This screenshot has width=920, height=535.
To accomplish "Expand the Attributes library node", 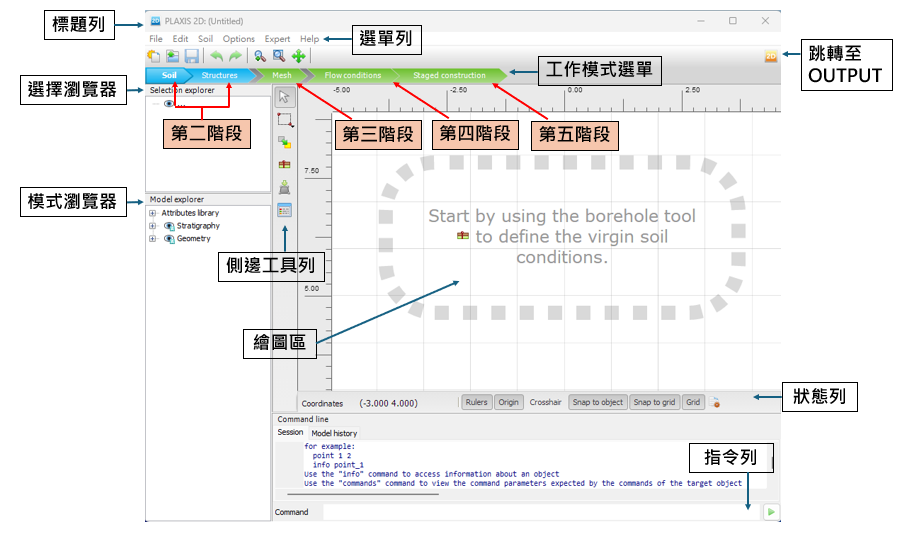I will click(153, 213).
